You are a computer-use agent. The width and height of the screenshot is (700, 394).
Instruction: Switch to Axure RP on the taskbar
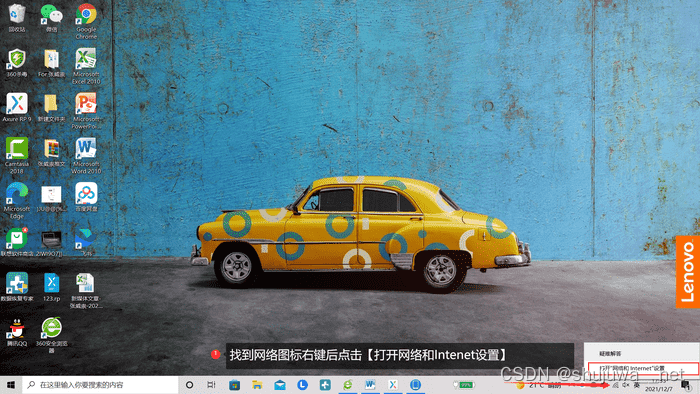[393, 385]
